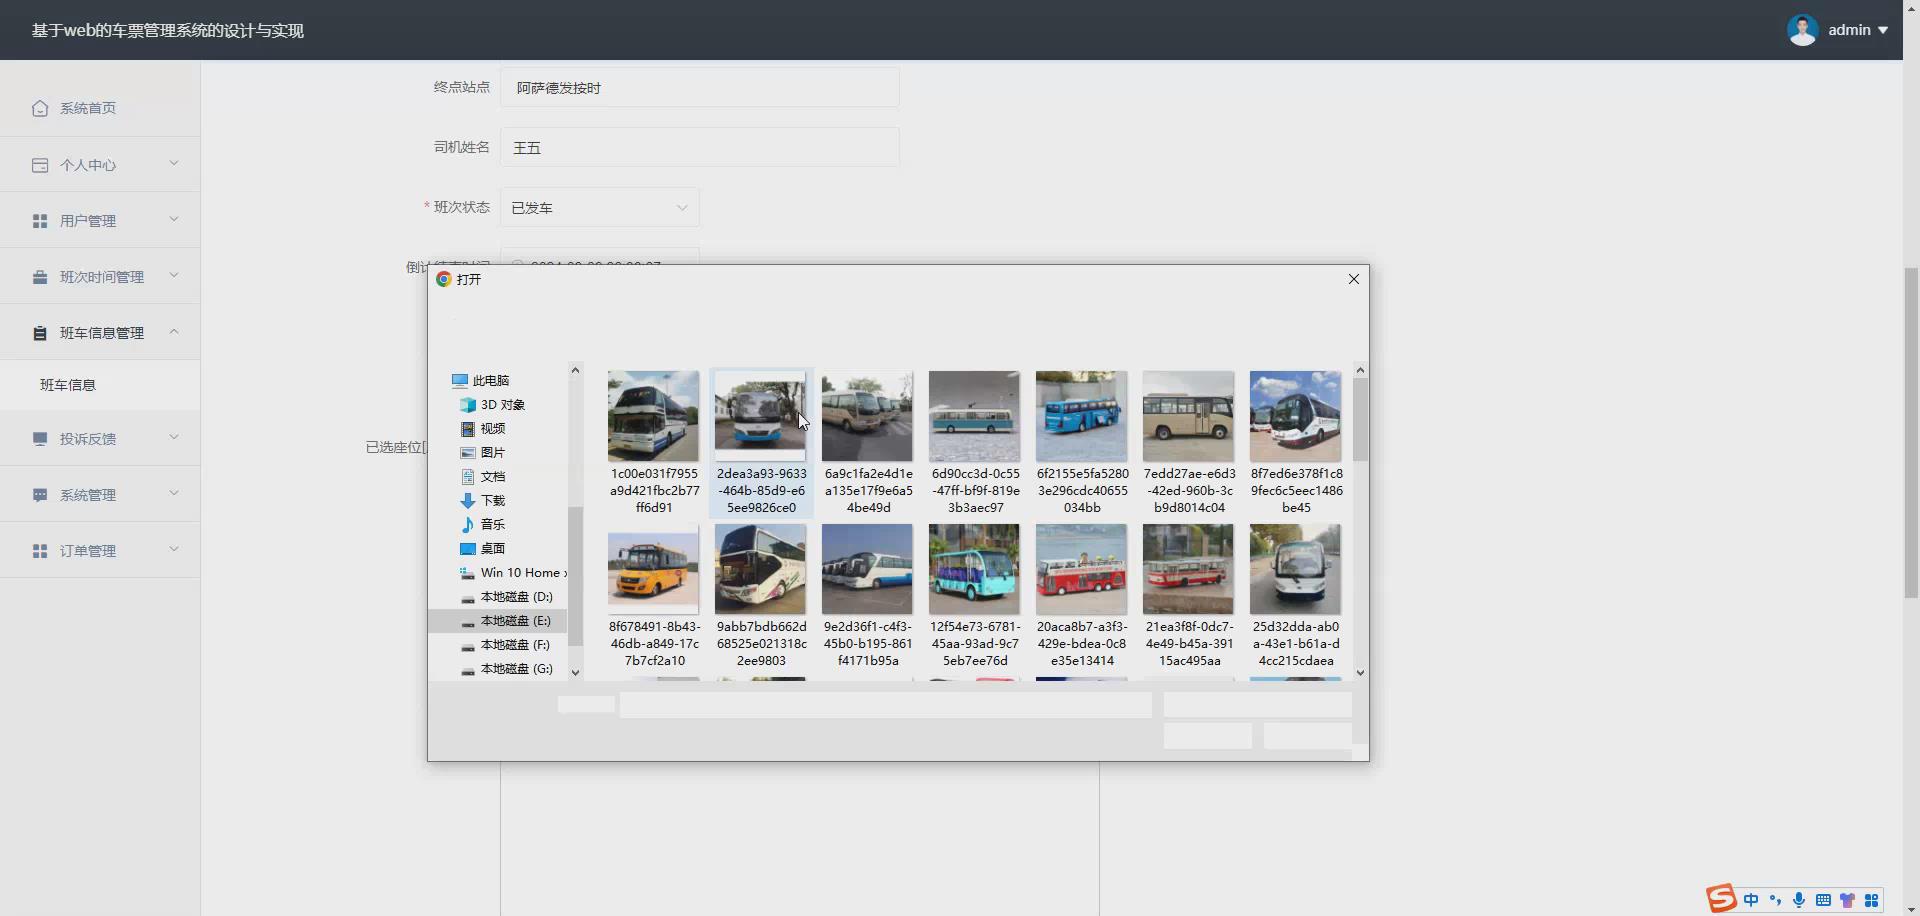1920x916 pixels.
Task: Select bus image 1c00e031f7955a9d421fbc2b77ff6d91
Action: pos(654,442)
